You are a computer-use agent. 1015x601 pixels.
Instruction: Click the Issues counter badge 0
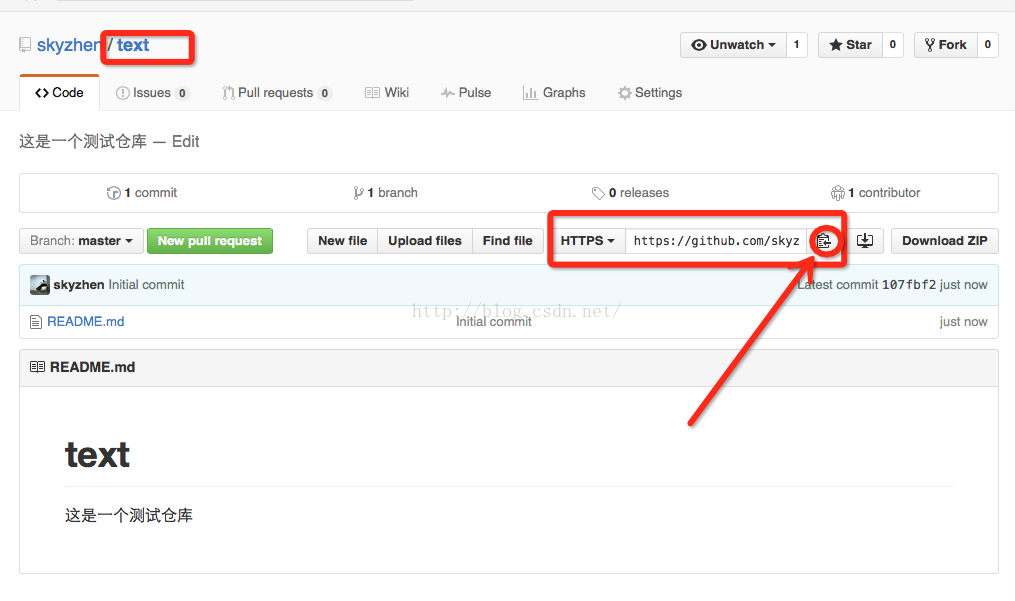click(x=183, y=93)
